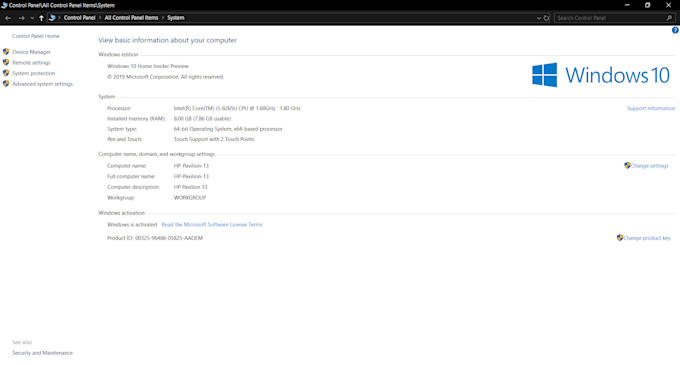Viewport: 680px width, 365px height.
Task: Open the recent locations dropdown arrow
Action: [x=32, y=18]
